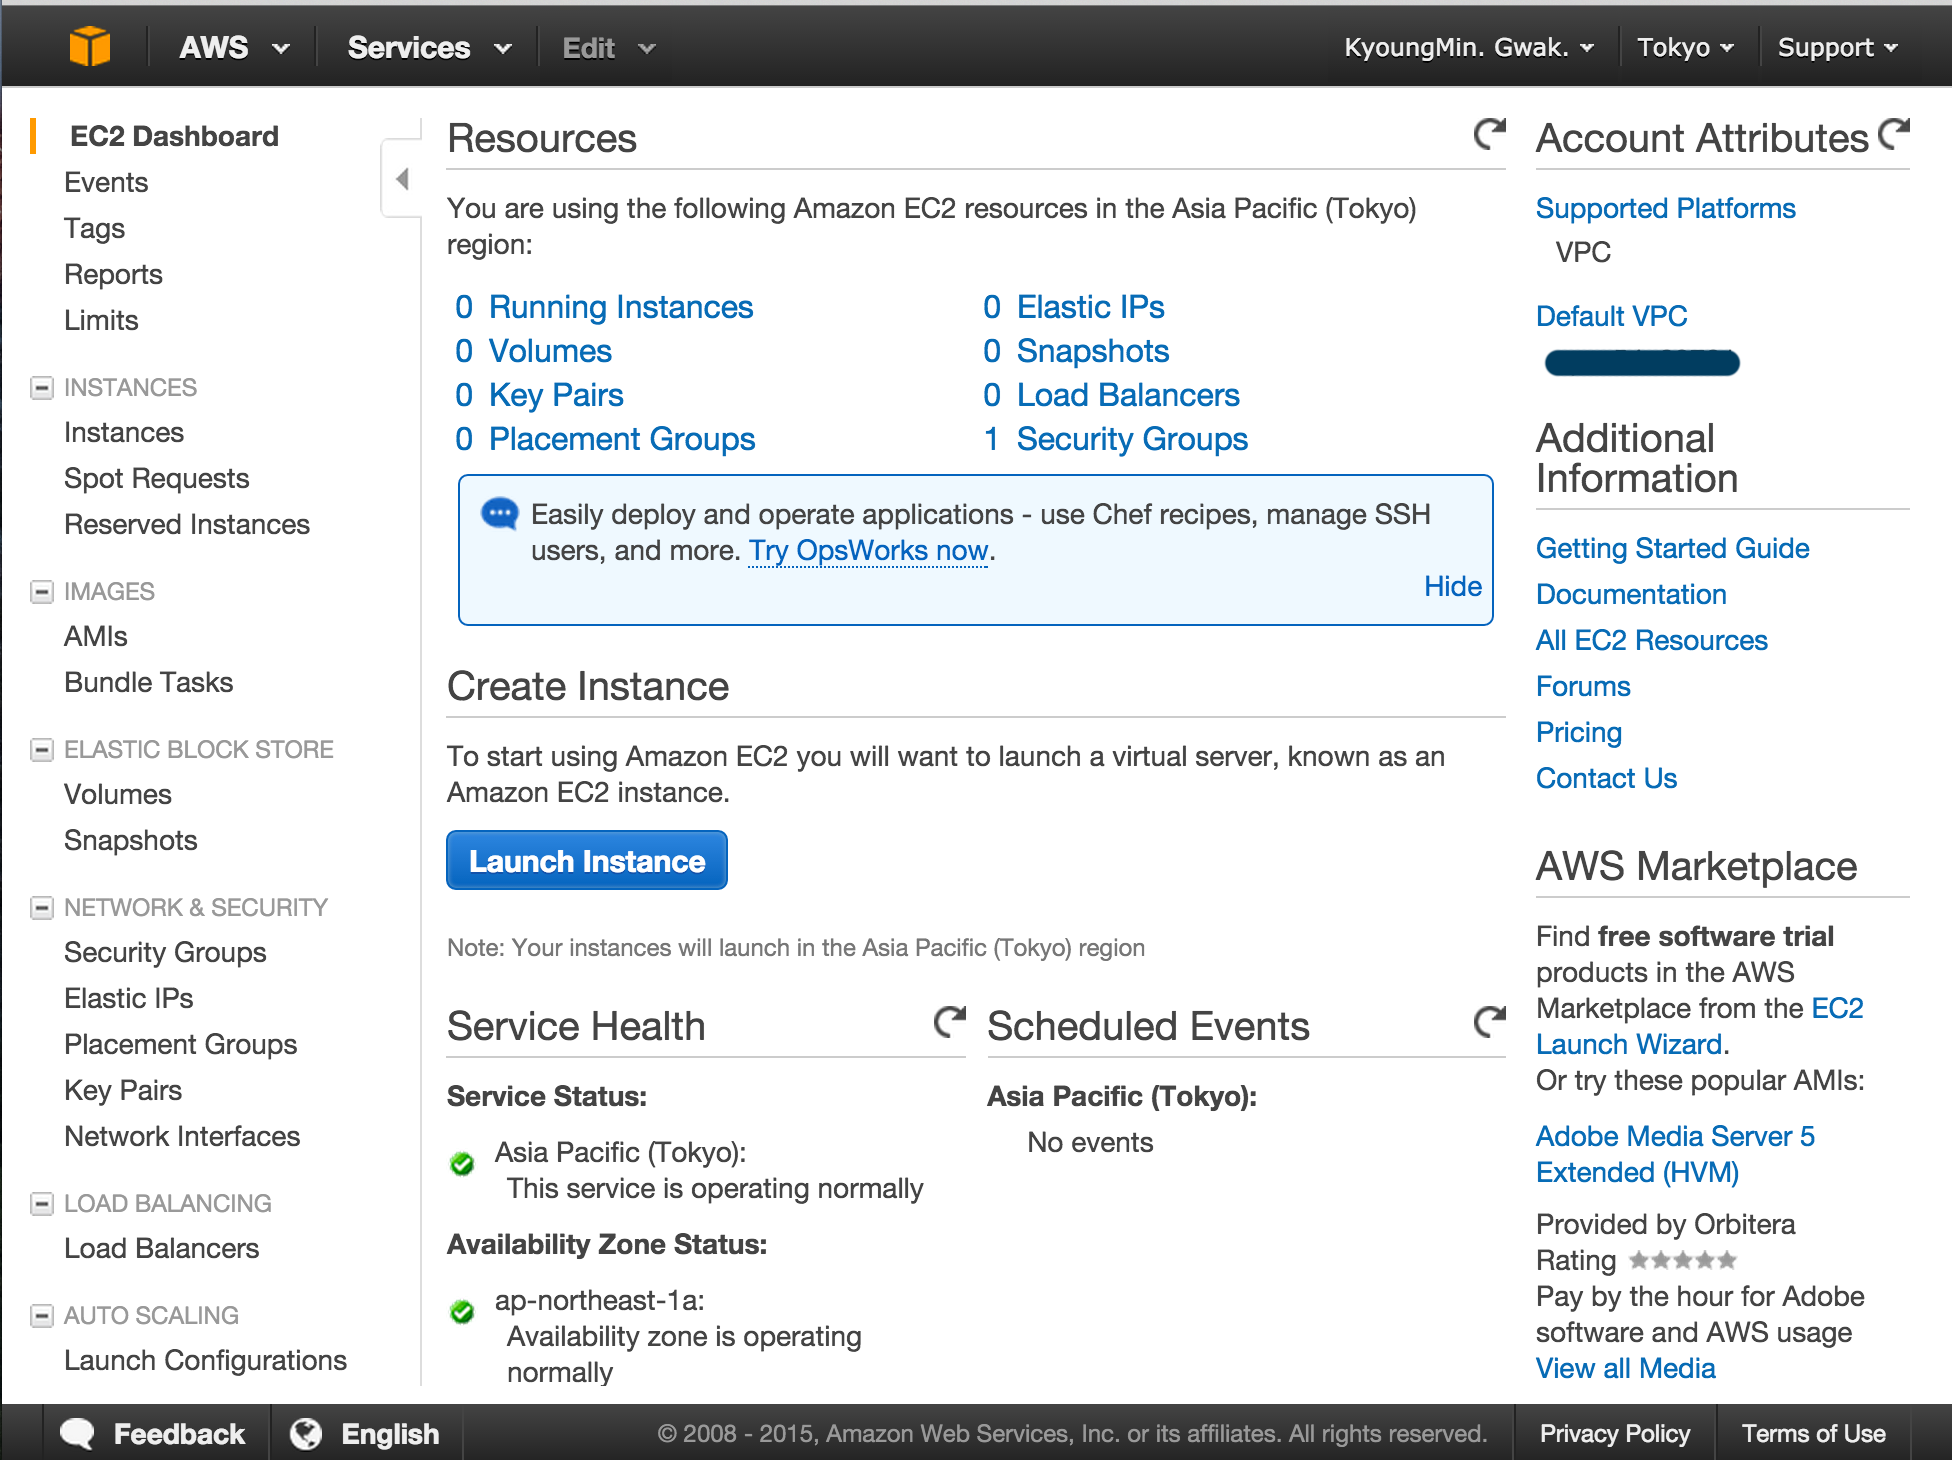Click the Launch Instance button
Viewport: 1952px width, 1460px height.
[587, 860]
